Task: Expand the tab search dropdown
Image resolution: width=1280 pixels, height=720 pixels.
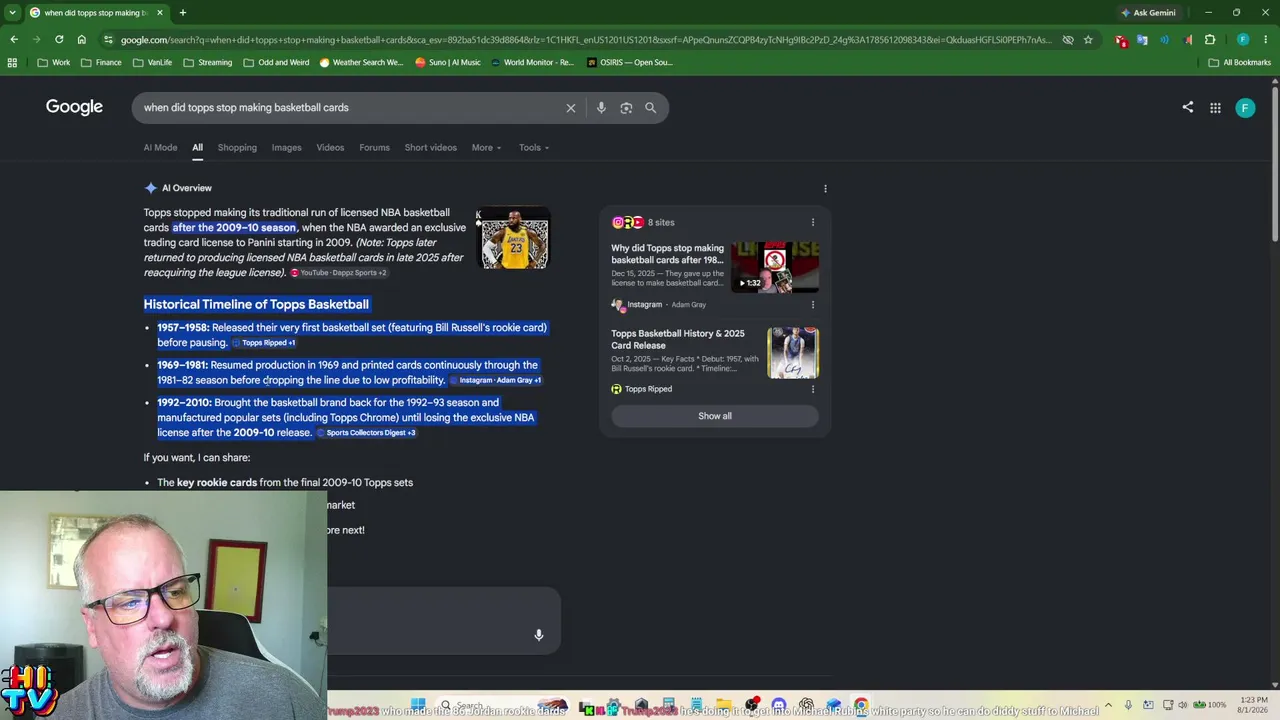Action: (12, 13)
